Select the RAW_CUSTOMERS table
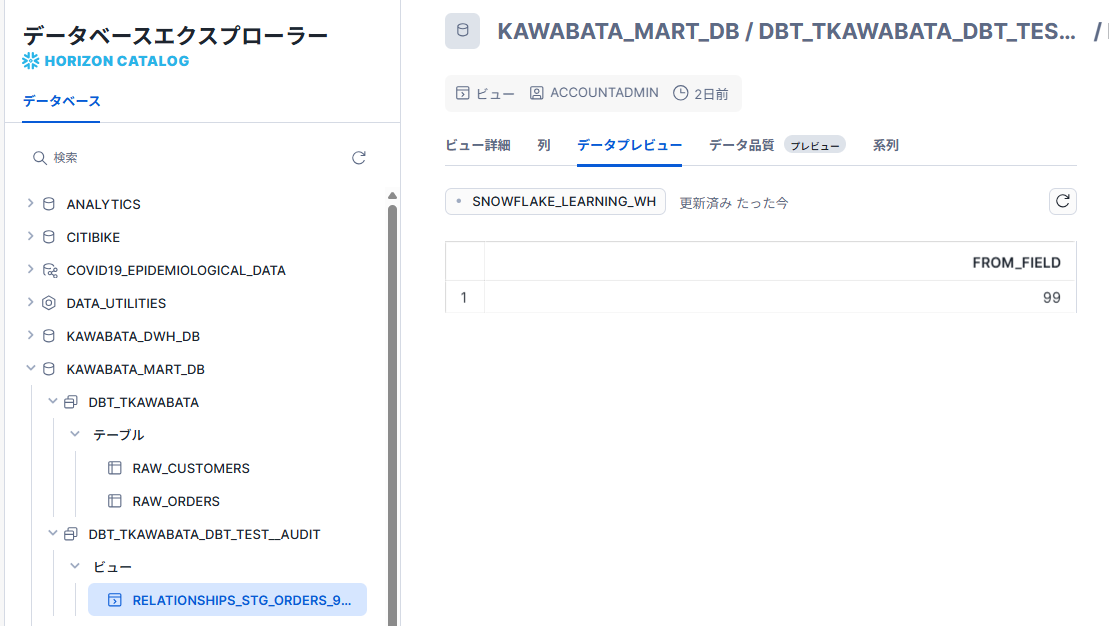This screenshot has height=626, width=1109. [191, 468]
